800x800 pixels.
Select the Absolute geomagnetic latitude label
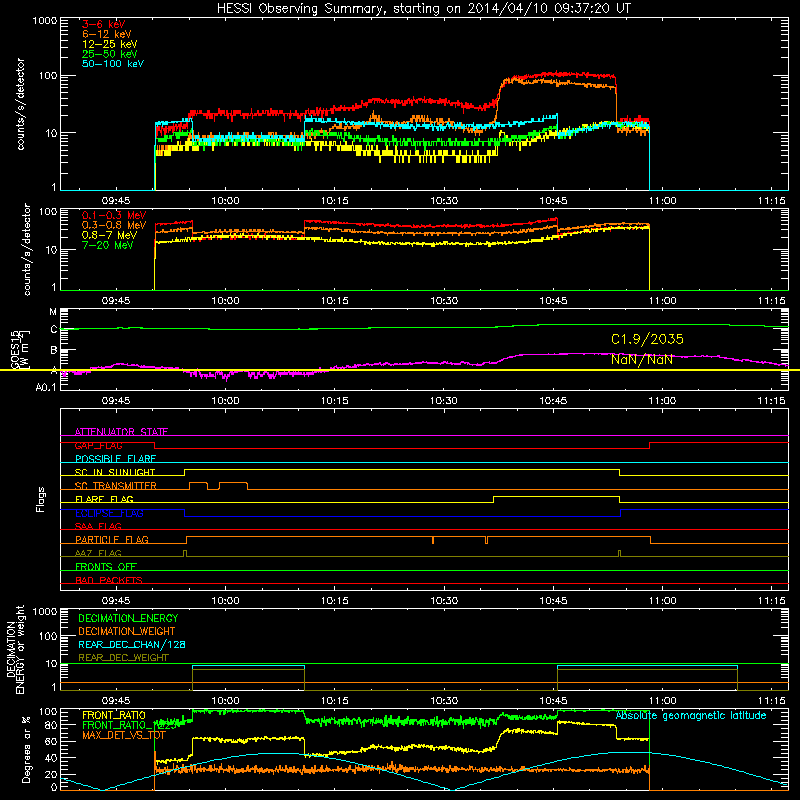691,715
